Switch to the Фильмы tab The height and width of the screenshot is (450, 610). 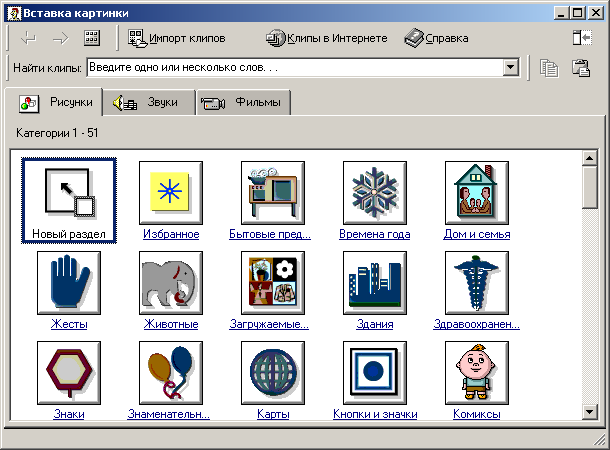coord(244,103)
